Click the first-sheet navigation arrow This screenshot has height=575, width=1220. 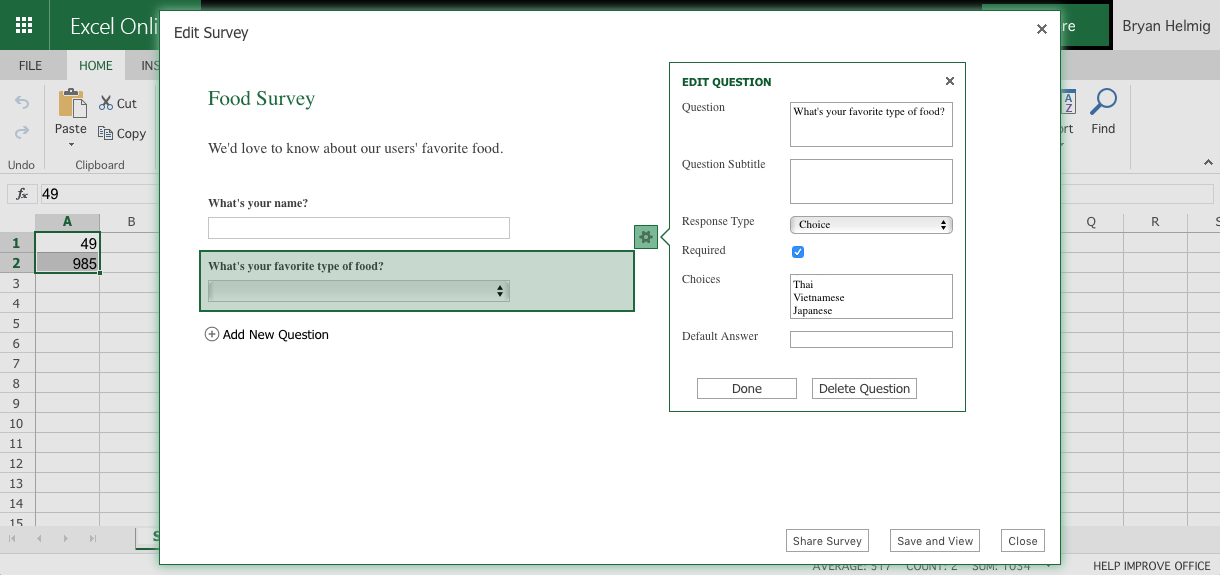point(14,539)
